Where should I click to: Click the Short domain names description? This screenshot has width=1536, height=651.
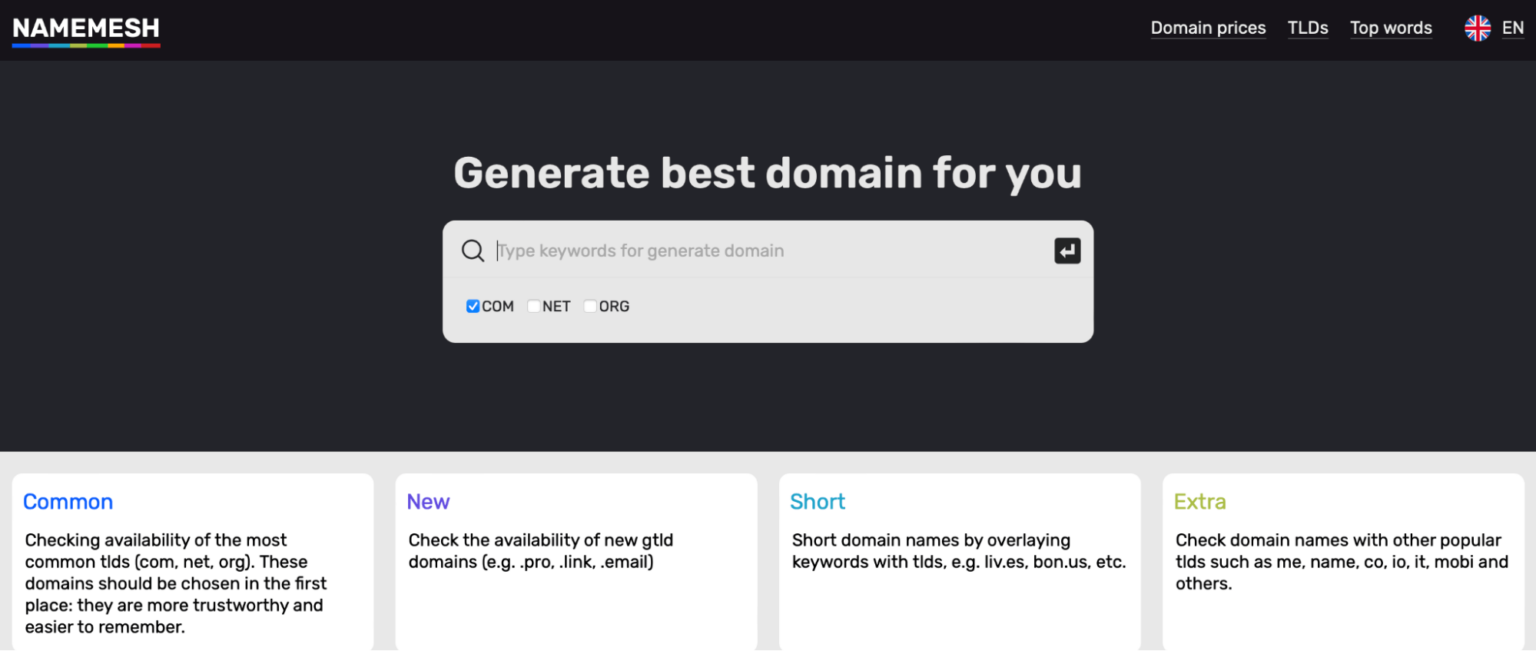pyautogui.click(x=958, y=551)
